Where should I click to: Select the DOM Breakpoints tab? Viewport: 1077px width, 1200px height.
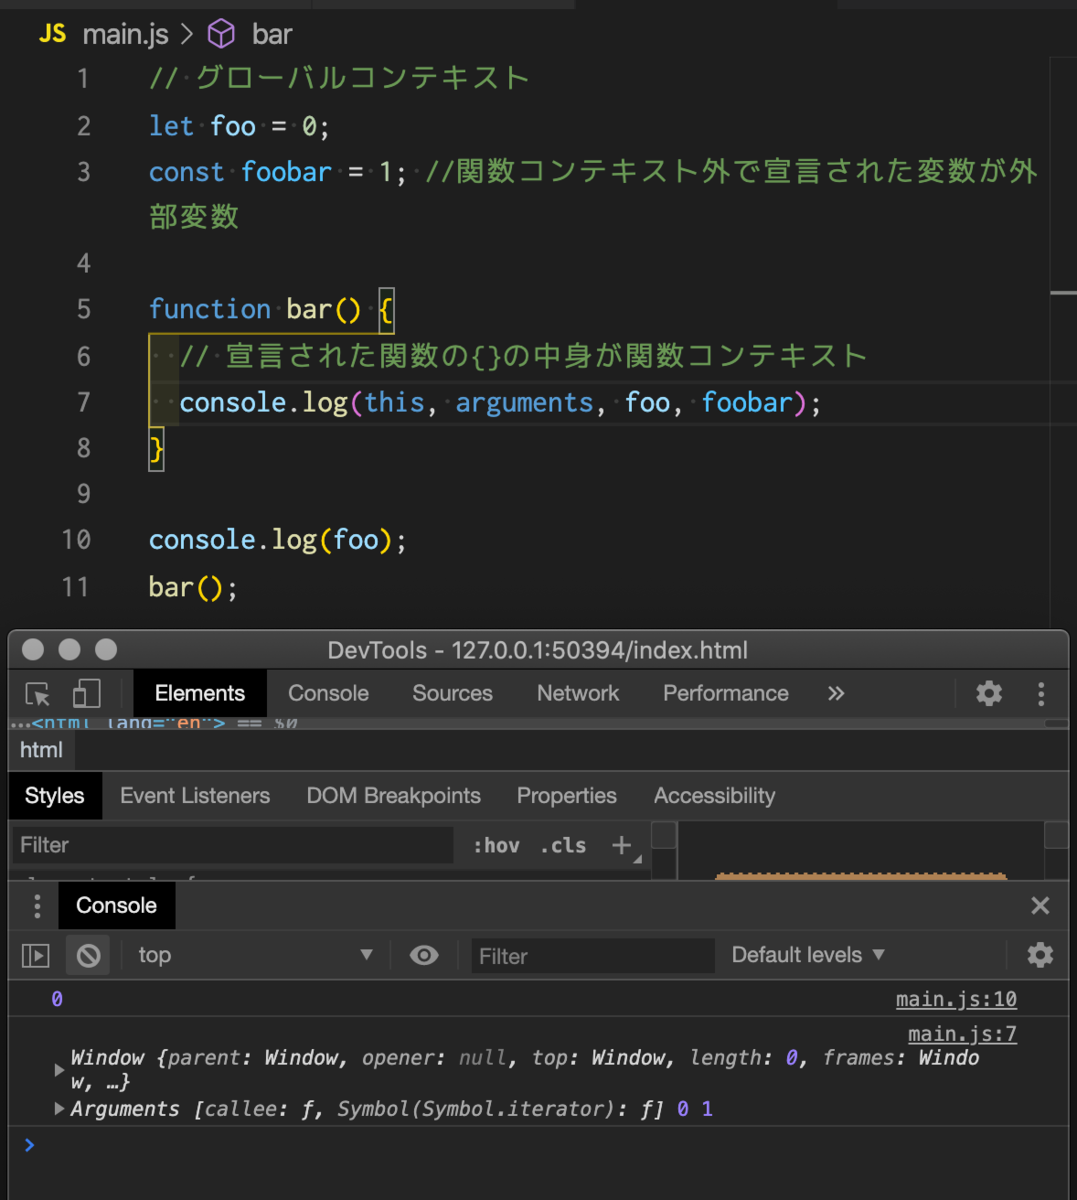coord(394,796)
